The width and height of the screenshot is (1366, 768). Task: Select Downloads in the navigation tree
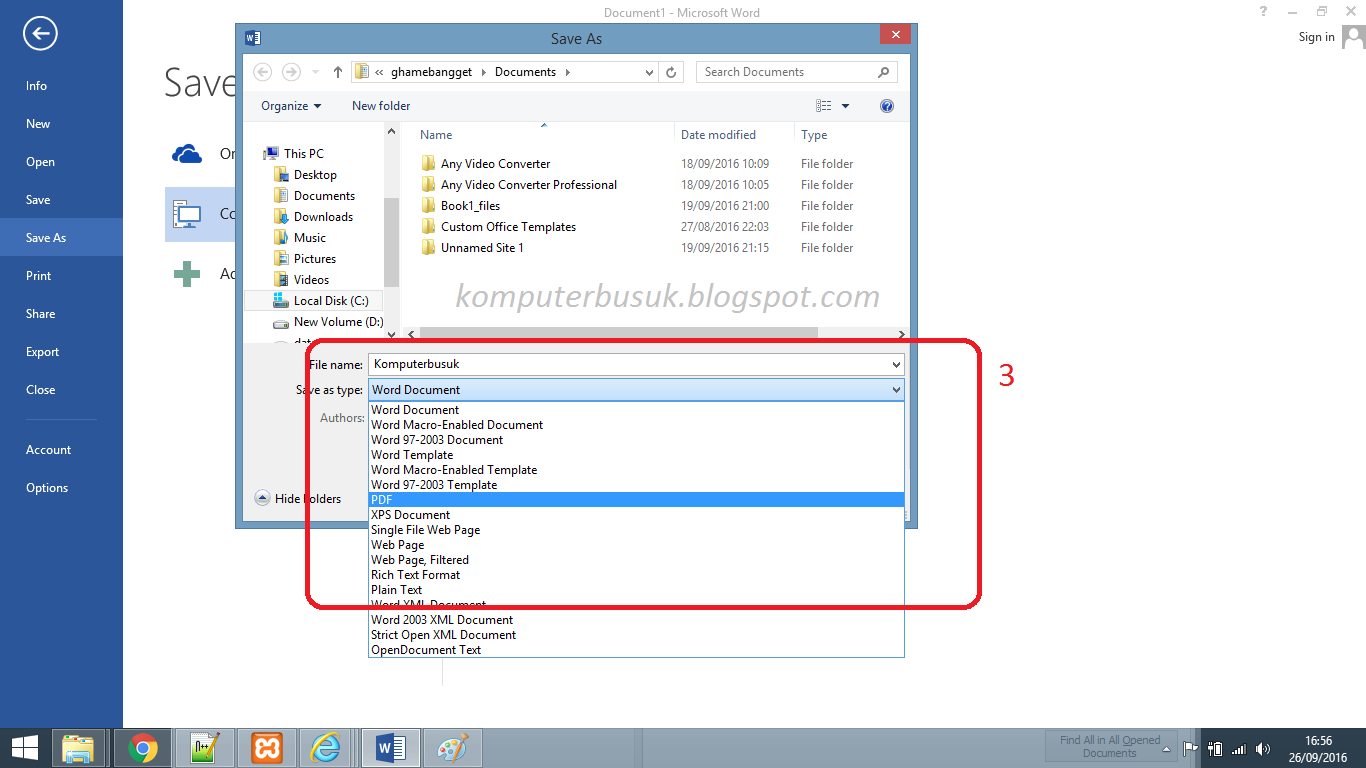(323, 217)
